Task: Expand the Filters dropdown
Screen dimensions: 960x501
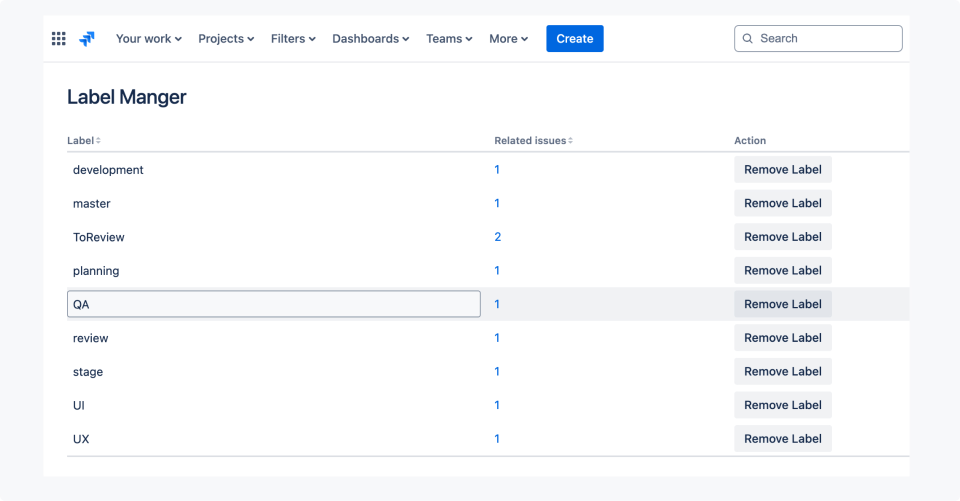Action: tap(293, 39)
